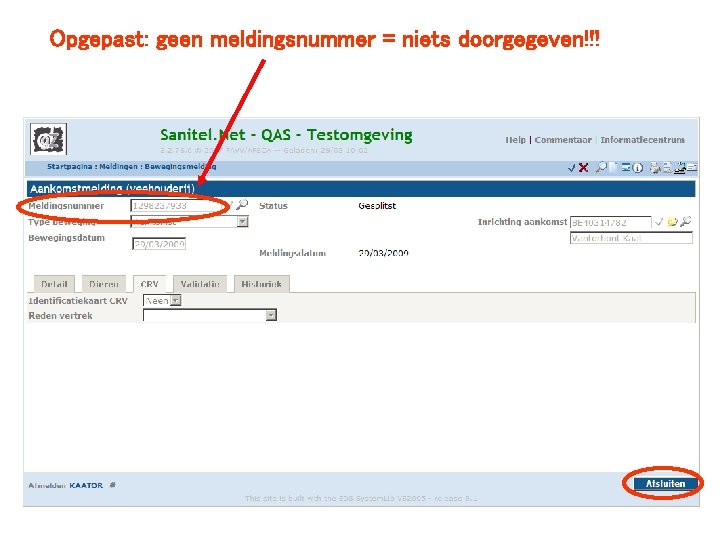Click the 'Identificatiekaart CRV' label

78,301
